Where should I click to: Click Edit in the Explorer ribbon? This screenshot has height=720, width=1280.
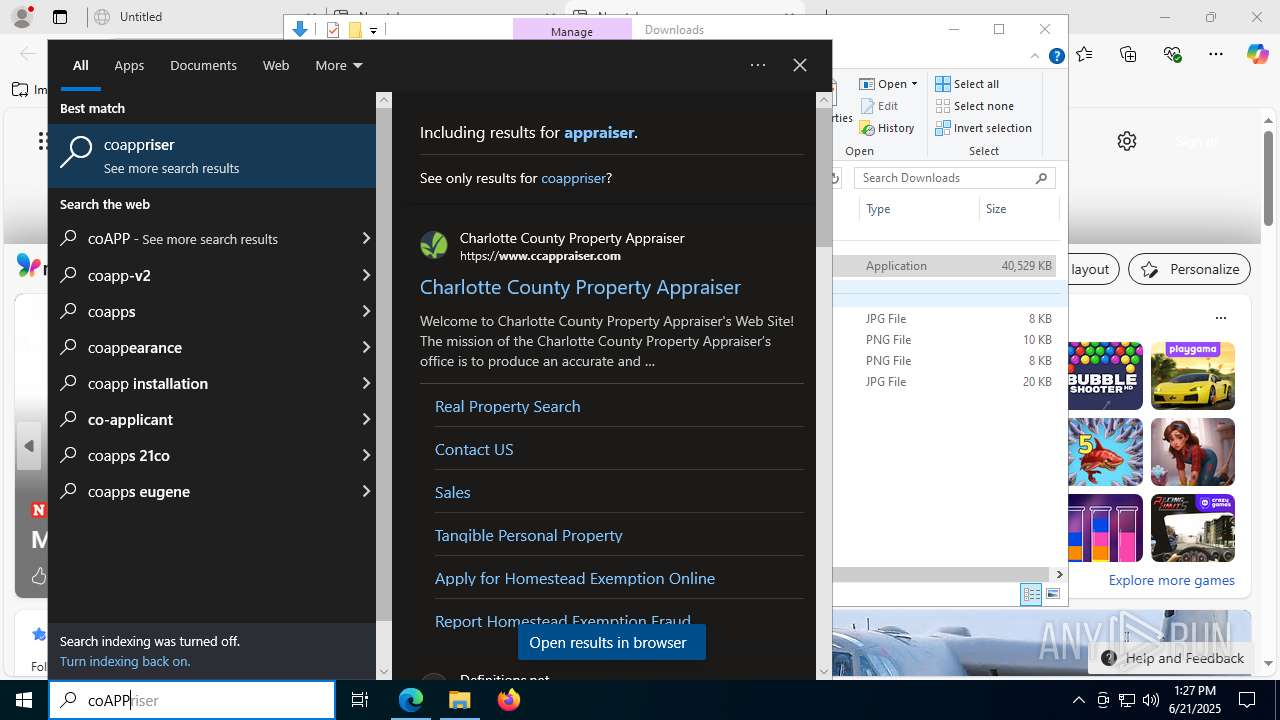[x=879, y=106]
